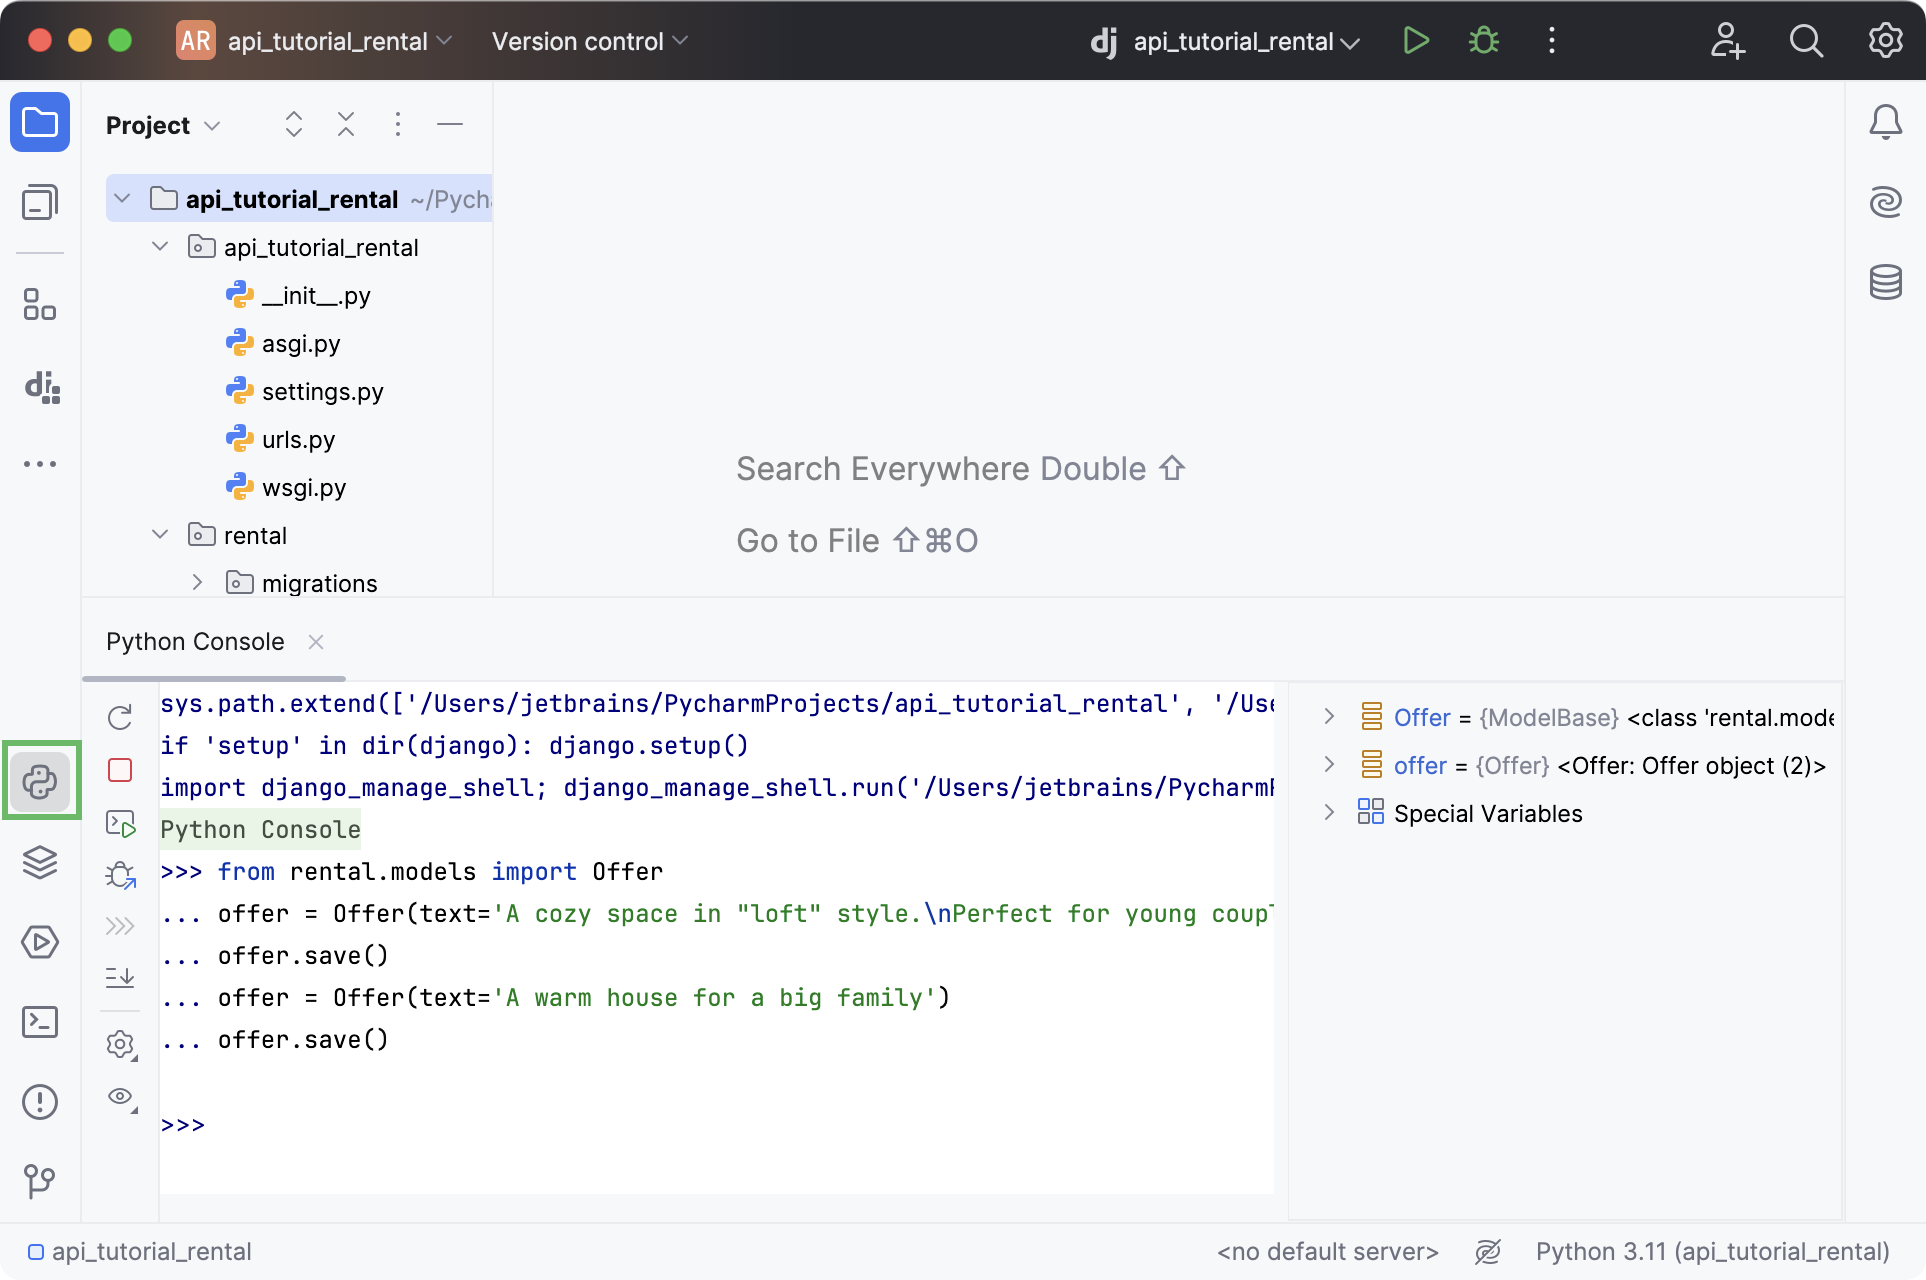1926x1280 pixels.
Task: Select the Terminal tool window icon
Action: [41, 1021]
